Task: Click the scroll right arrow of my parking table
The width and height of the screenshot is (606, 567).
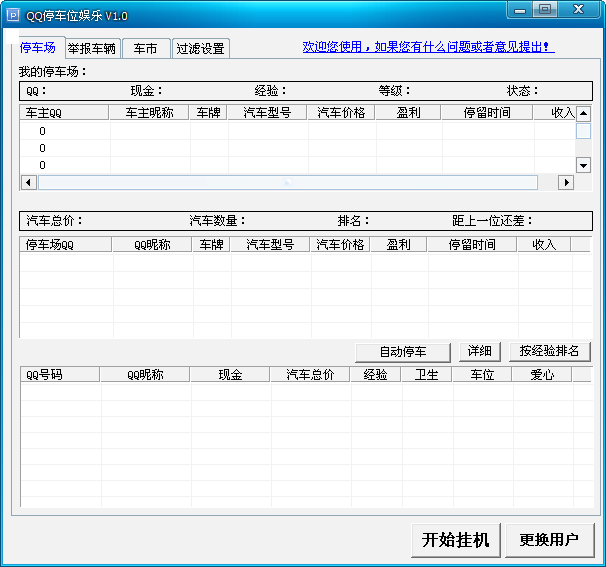Action: (x=566, y=182)
